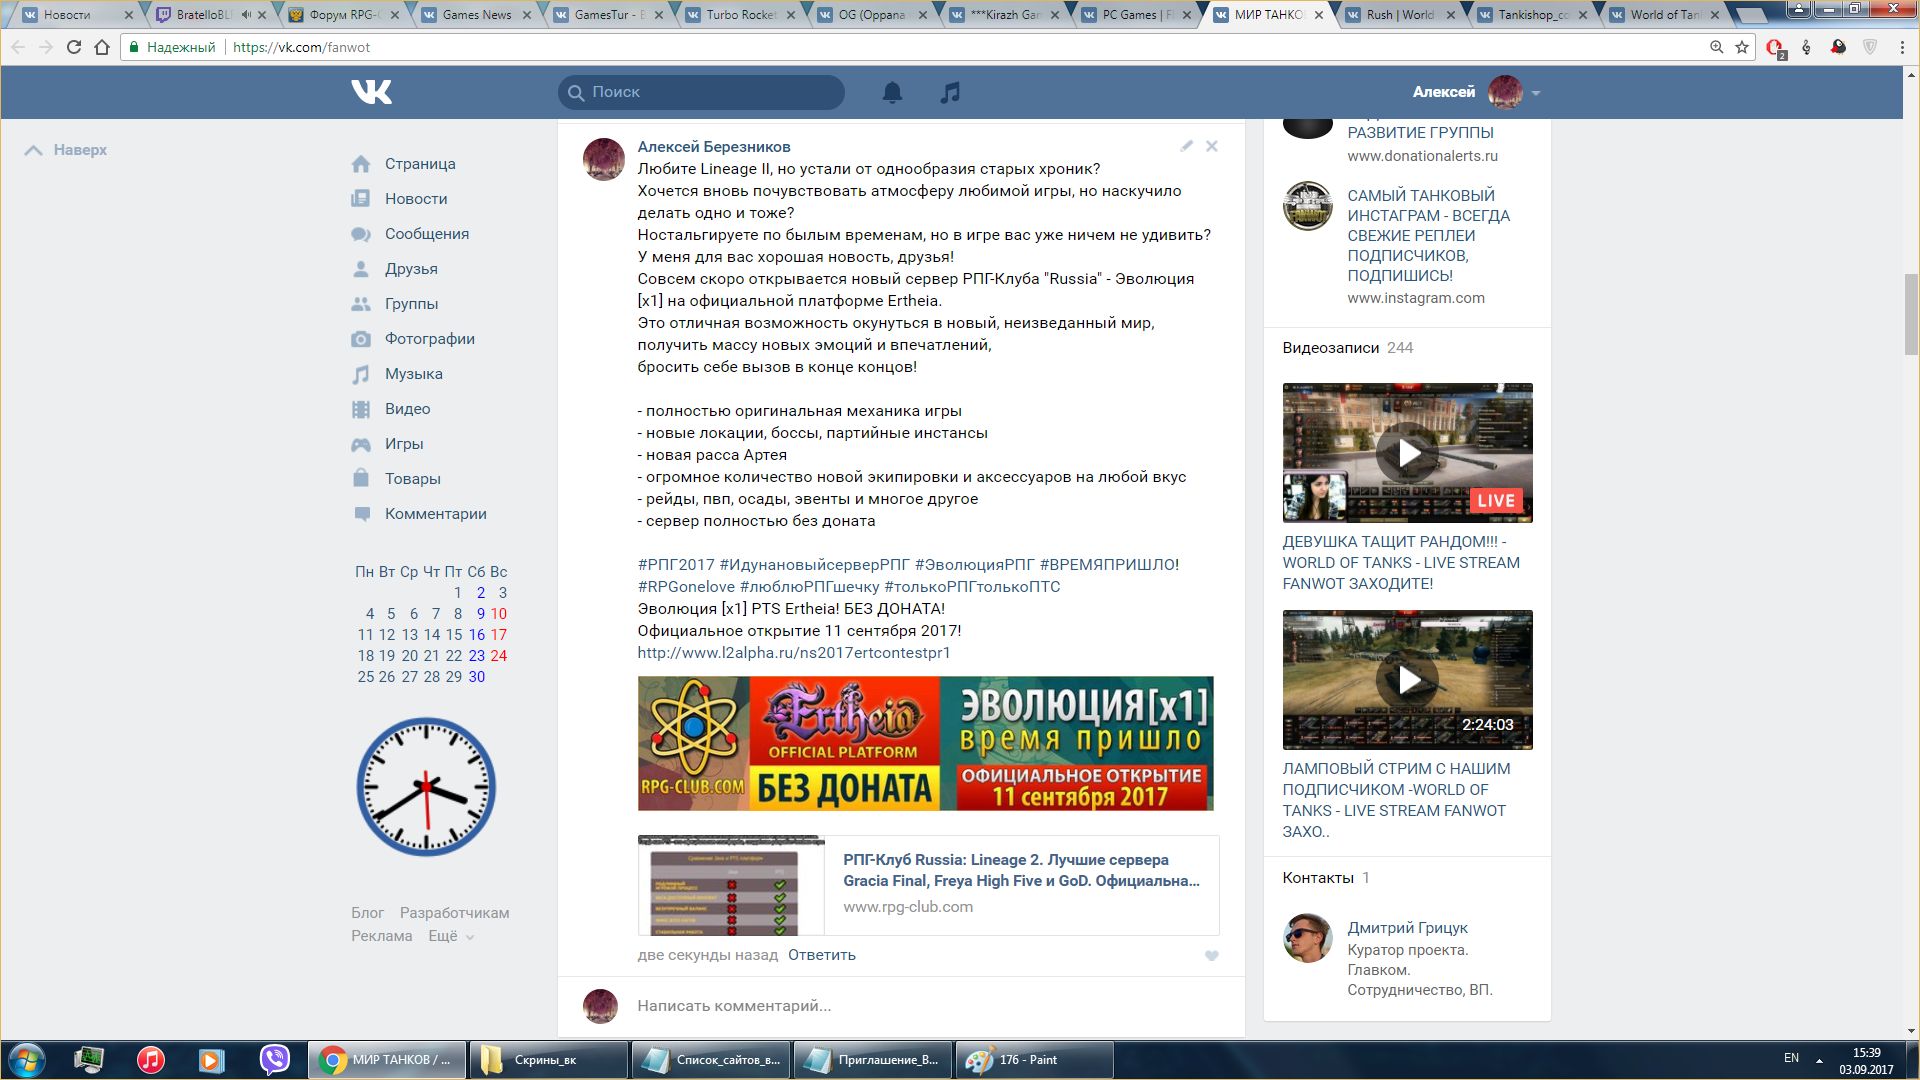Open the Эволюция x1 banner image
The height and width of the screenshot is (1080, 1920).
click(x=926, y=743)
